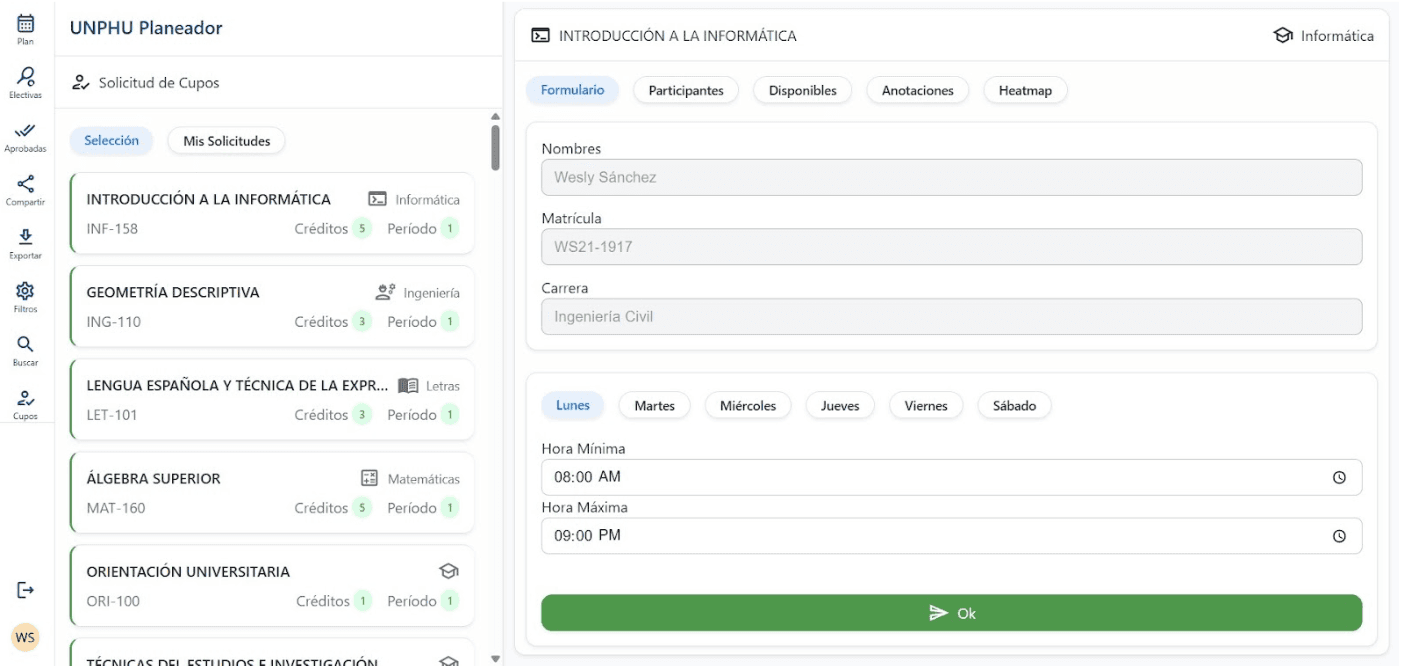Click Créditos 5 badge on INF-158 card

point(362,229)
